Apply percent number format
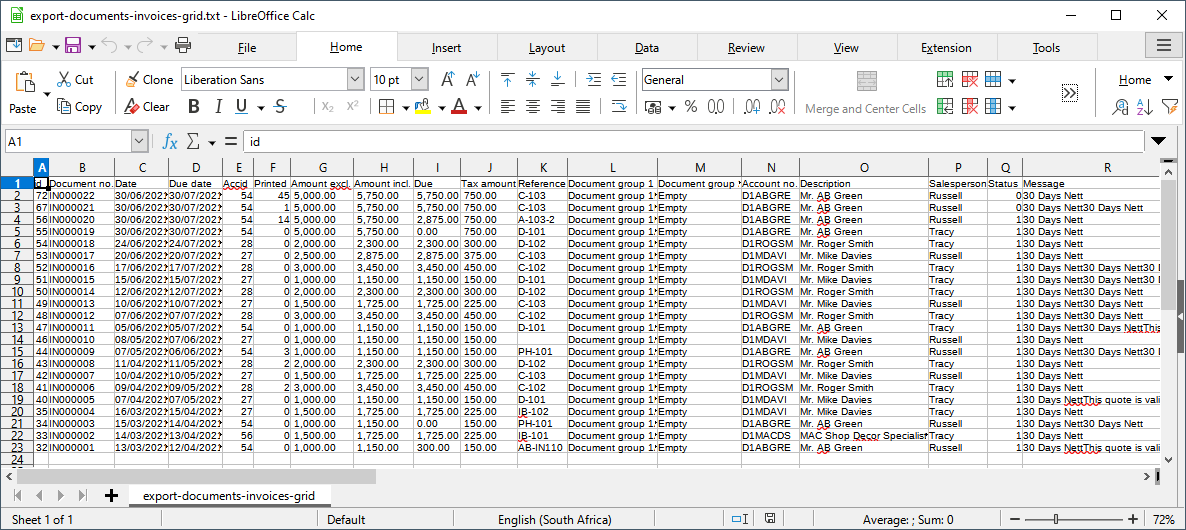Image resolution: width=1186 pixels, height=530 pixels. 690,107
